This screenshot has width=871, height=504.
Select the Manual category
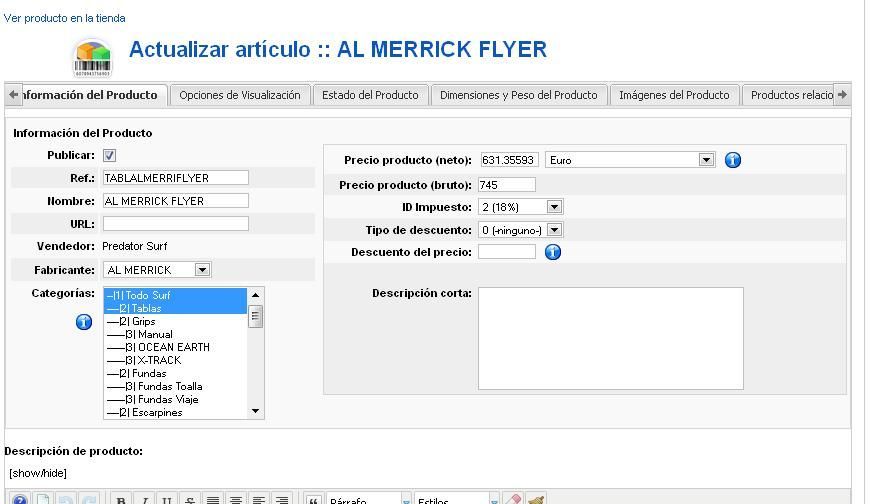(175, 334)
